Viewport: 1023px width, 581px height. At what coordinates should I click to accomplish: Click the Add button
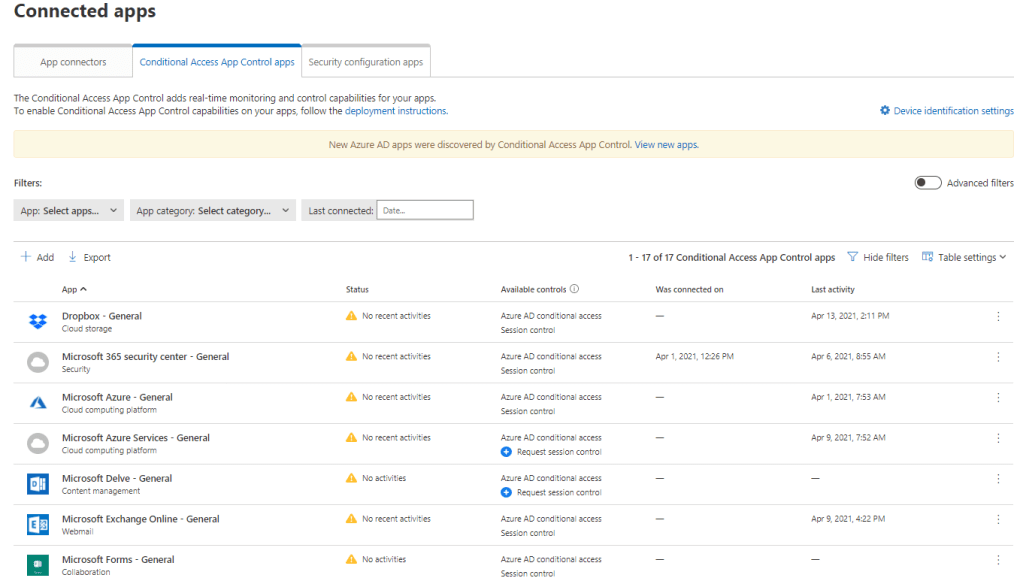coord(37,257)
